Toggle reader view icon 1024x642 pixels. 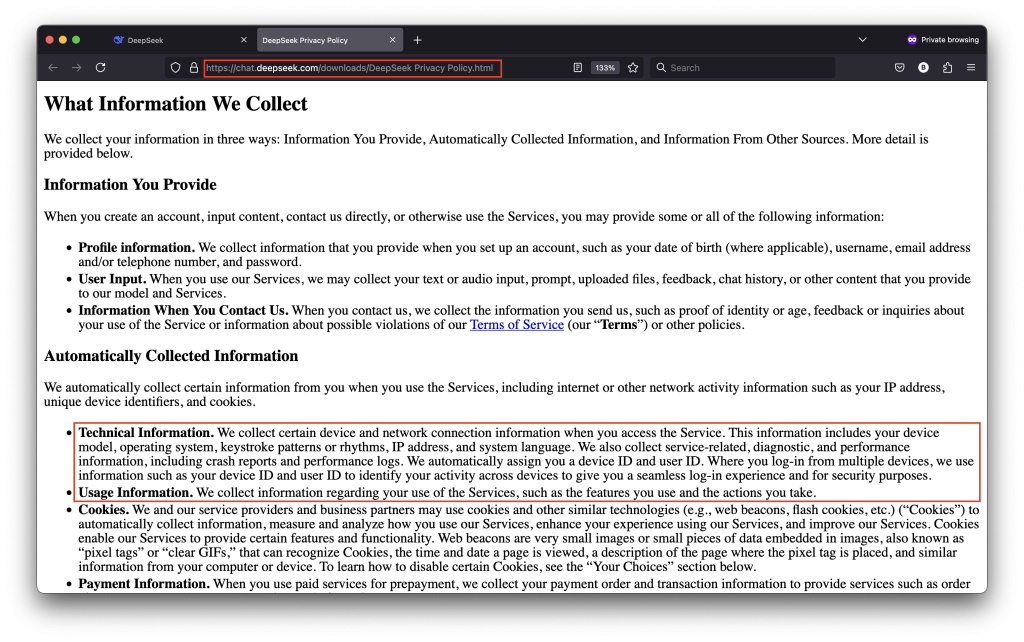577,68
